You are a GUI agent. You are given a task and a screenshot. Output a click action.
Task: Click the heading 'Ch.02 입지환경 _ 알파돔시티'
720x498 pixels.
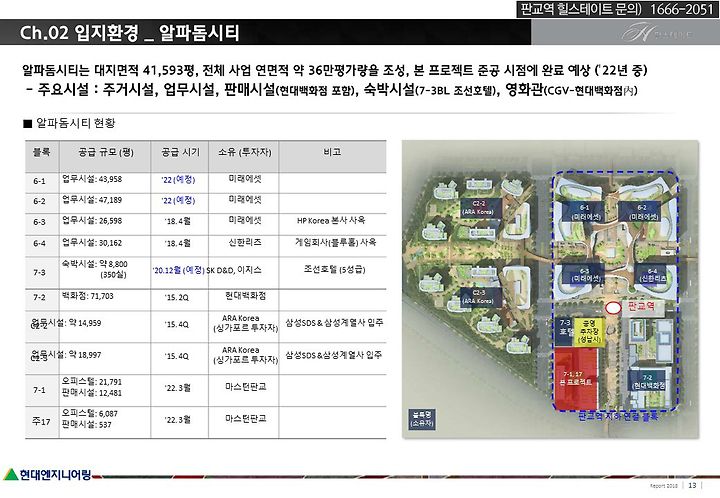(129, 33)
